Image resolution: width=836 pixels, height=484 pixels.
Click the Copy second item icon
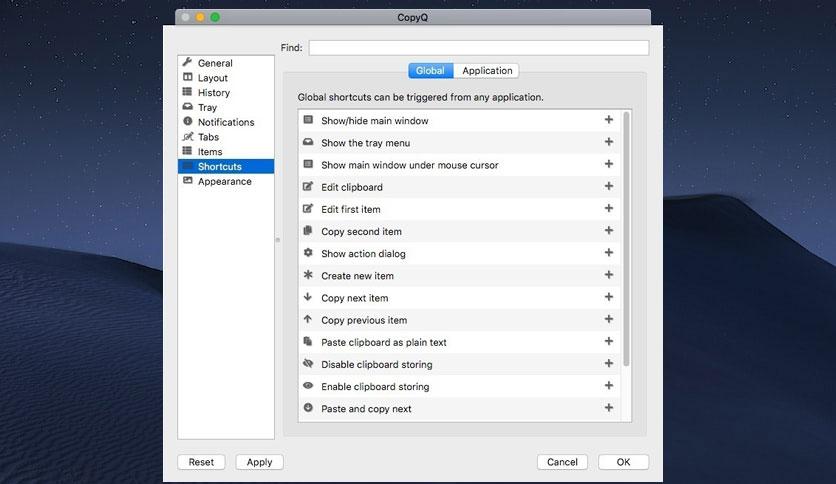point(308,231)
